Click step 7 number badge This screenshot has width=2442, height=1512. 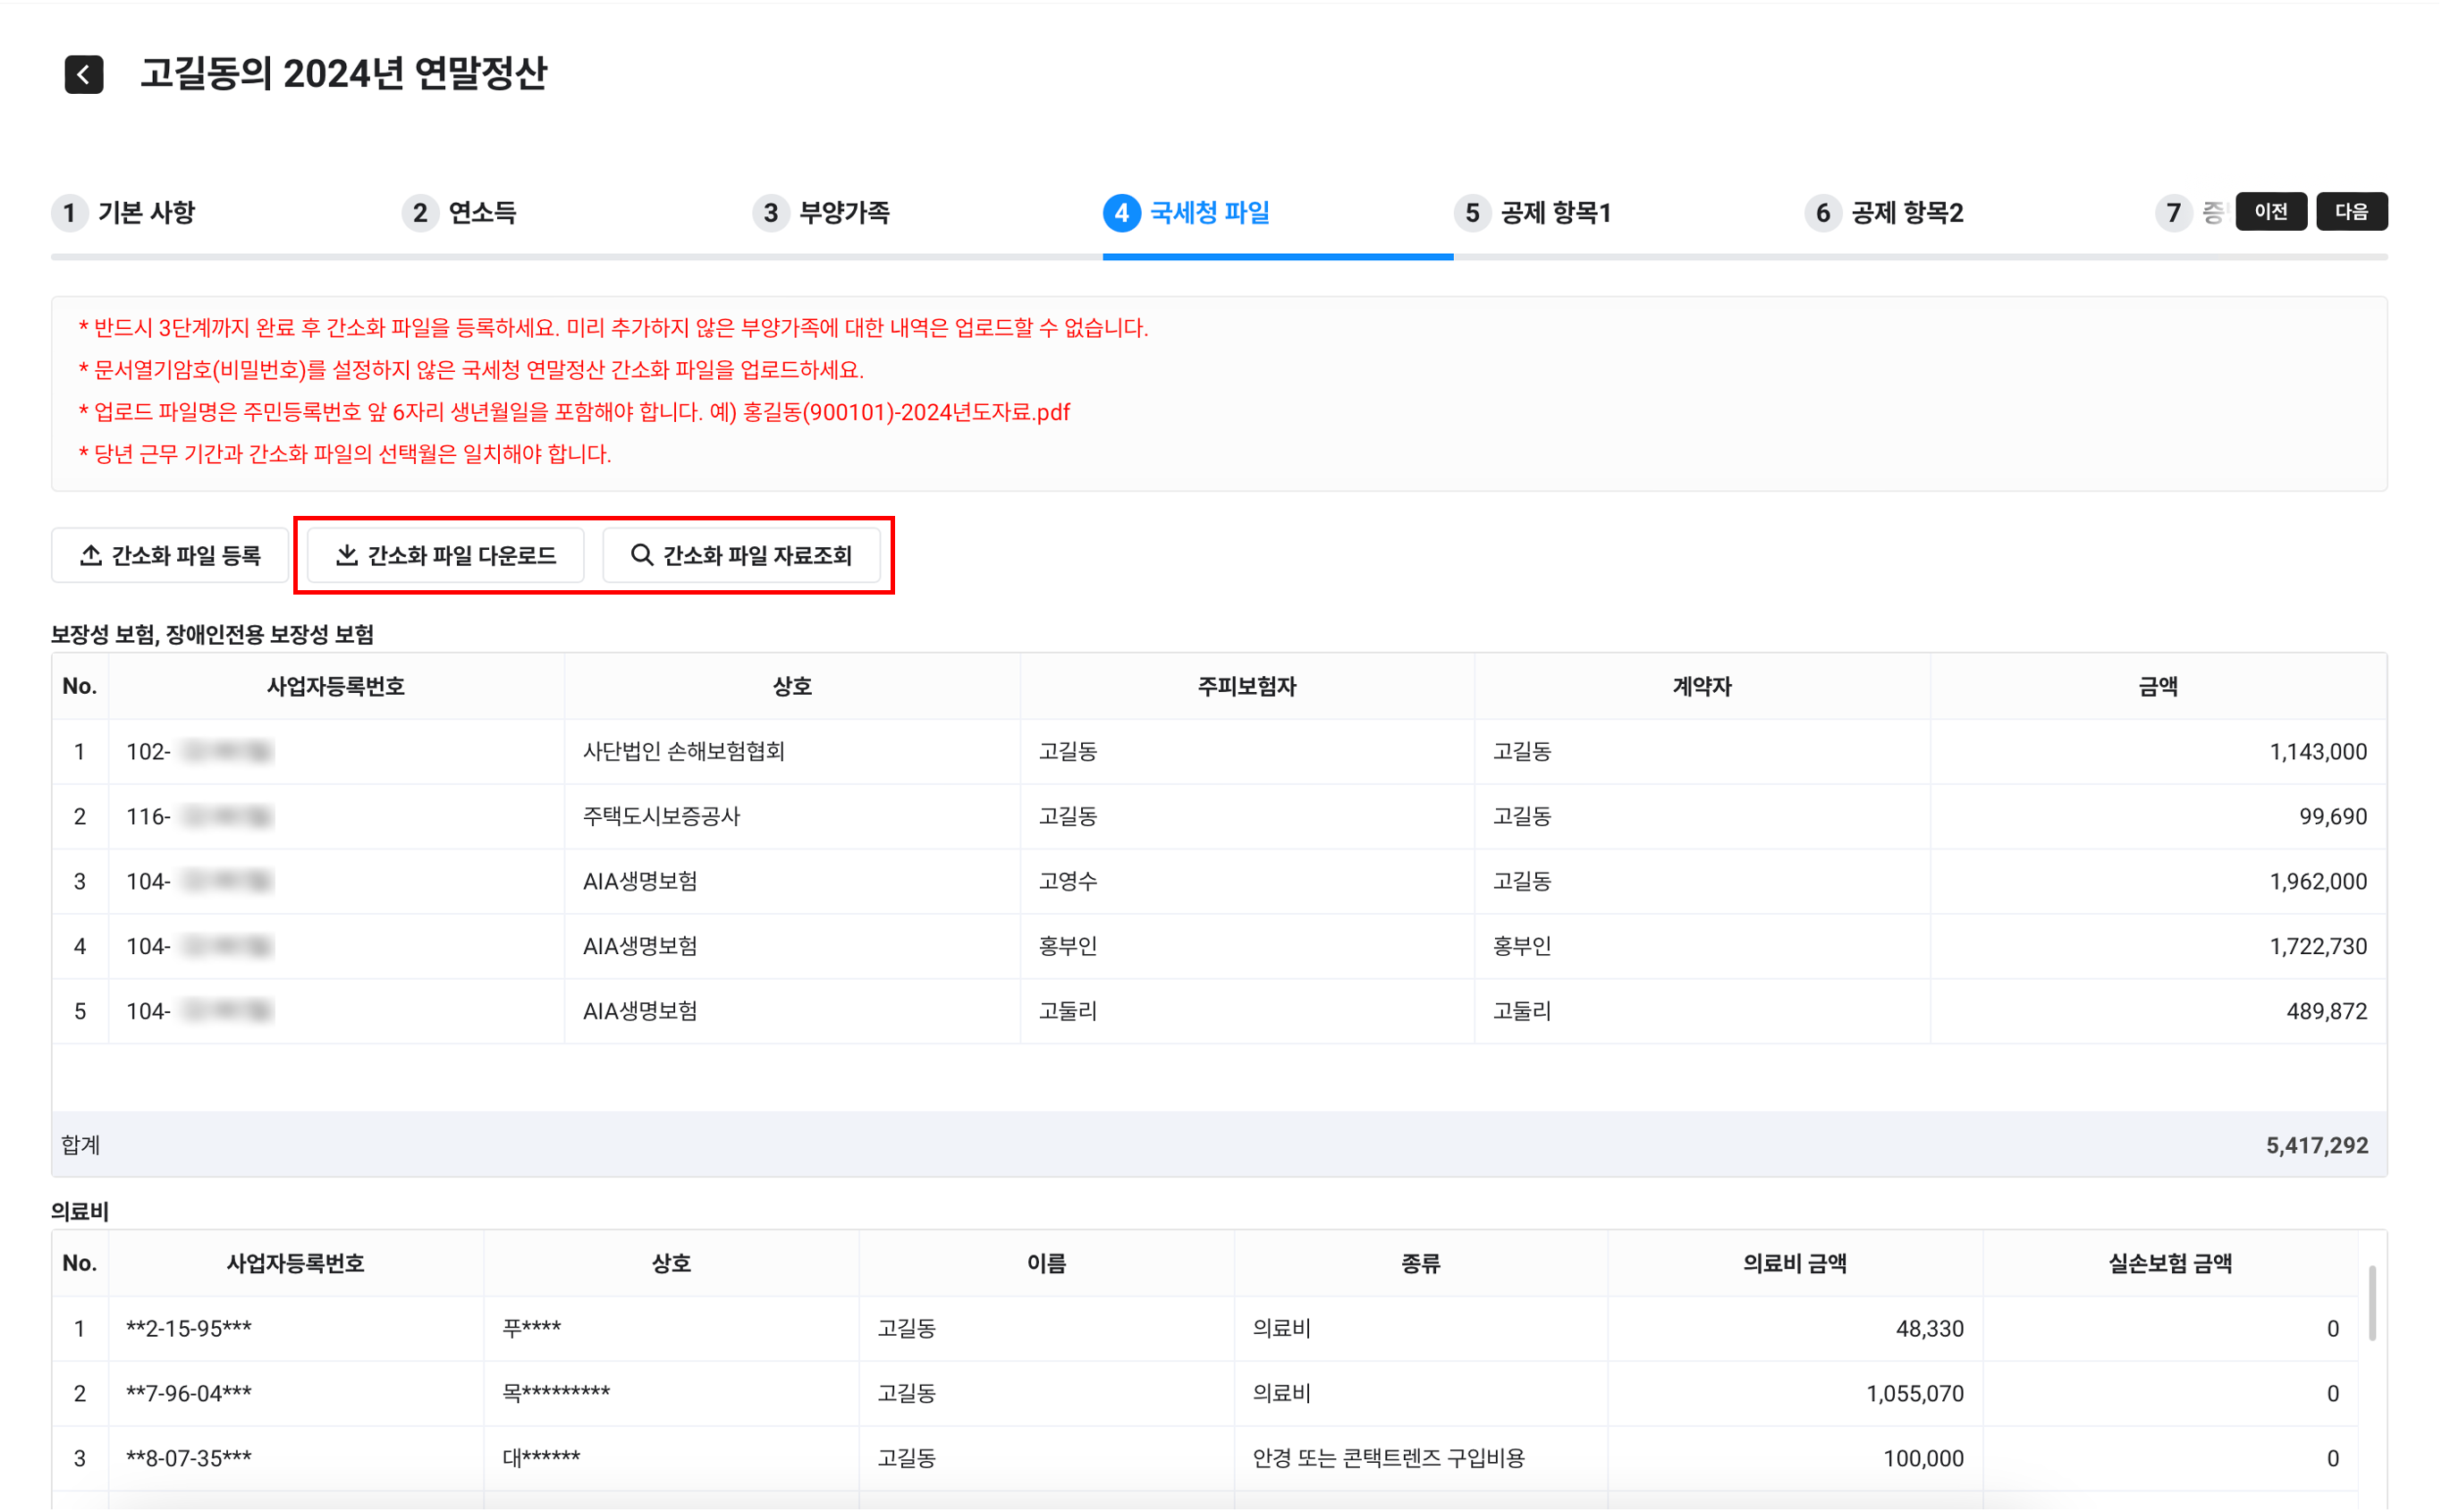2173,213
